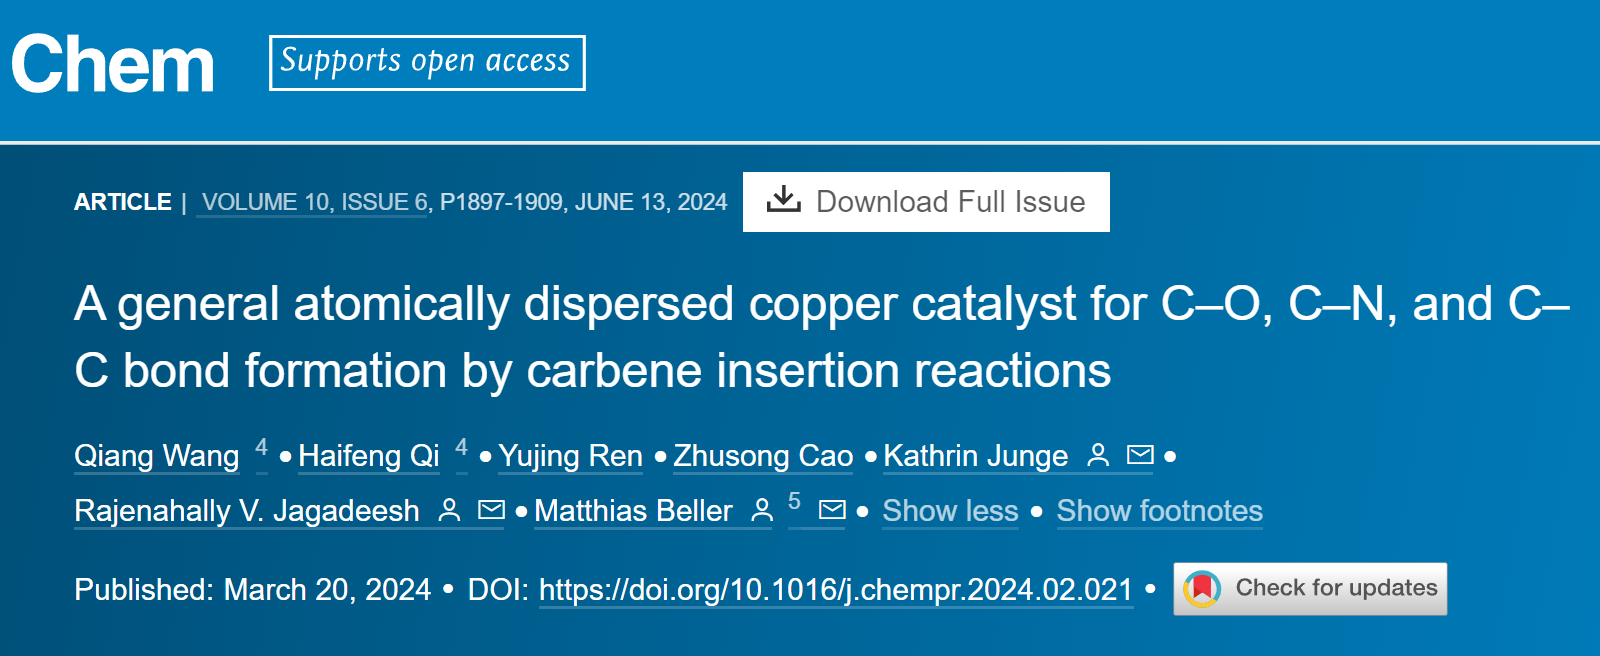Open the DOI link for the article
The image size is (1600, 656).
tap(836, 590)
